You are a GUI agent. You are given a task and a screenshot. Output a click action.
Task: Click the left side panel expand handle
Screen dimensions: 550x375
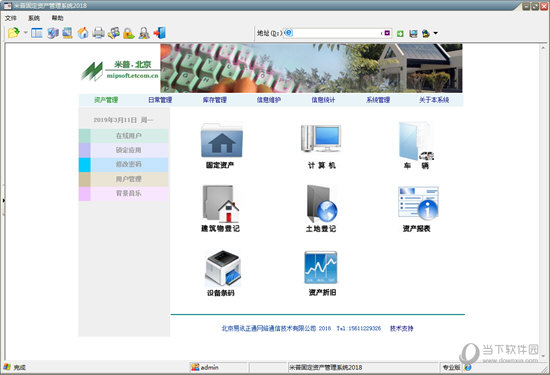(3, 200)
